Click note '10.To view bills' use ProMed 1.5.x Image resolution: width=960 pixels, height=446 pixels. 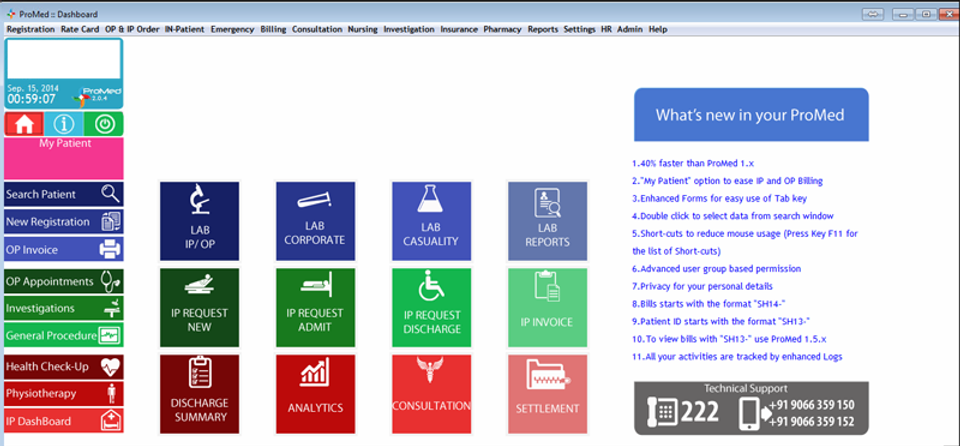728,339
